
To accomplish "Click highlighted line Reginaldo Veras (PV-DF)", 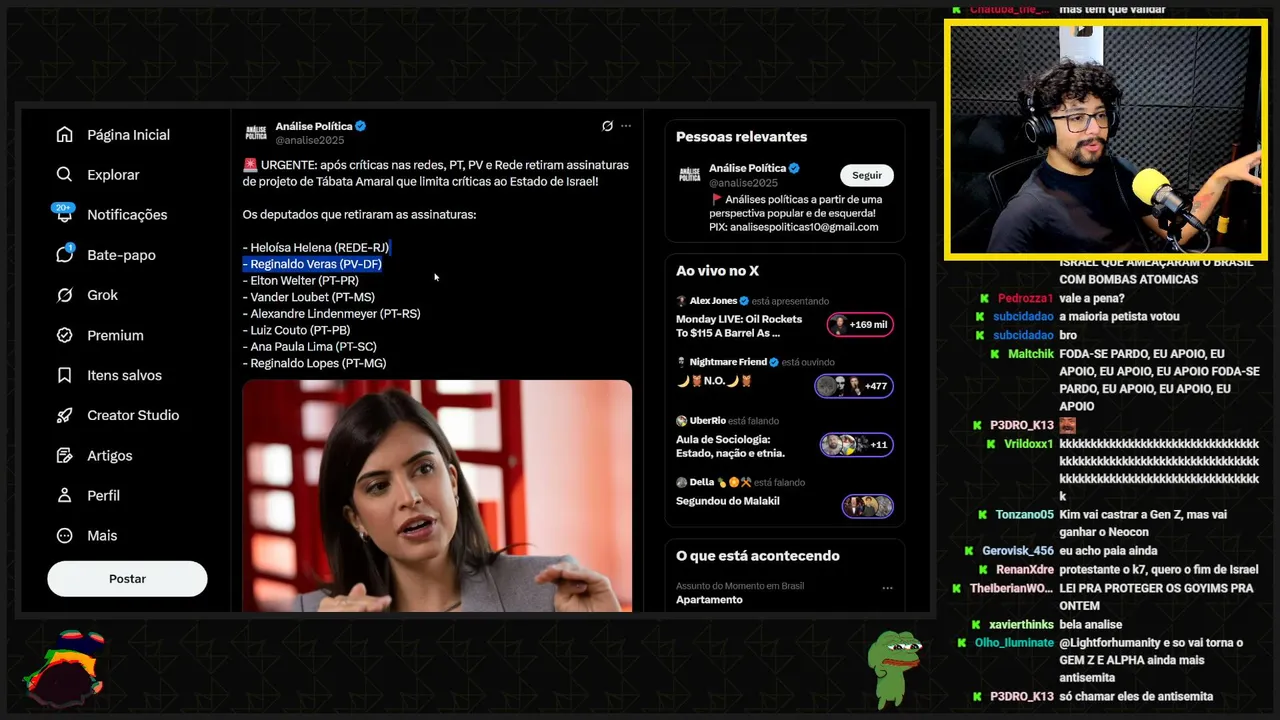I will click(312, 264).
